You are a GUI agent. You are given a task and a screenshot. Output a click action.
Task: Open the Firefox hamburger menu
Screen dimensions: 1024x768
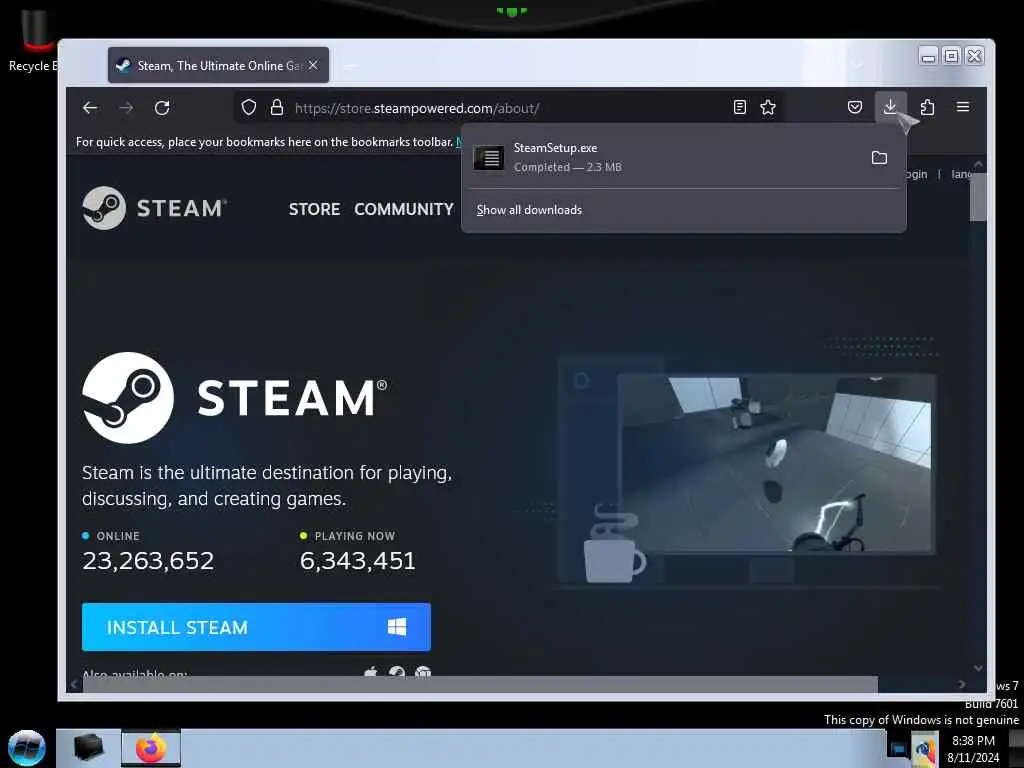point(963,107)
